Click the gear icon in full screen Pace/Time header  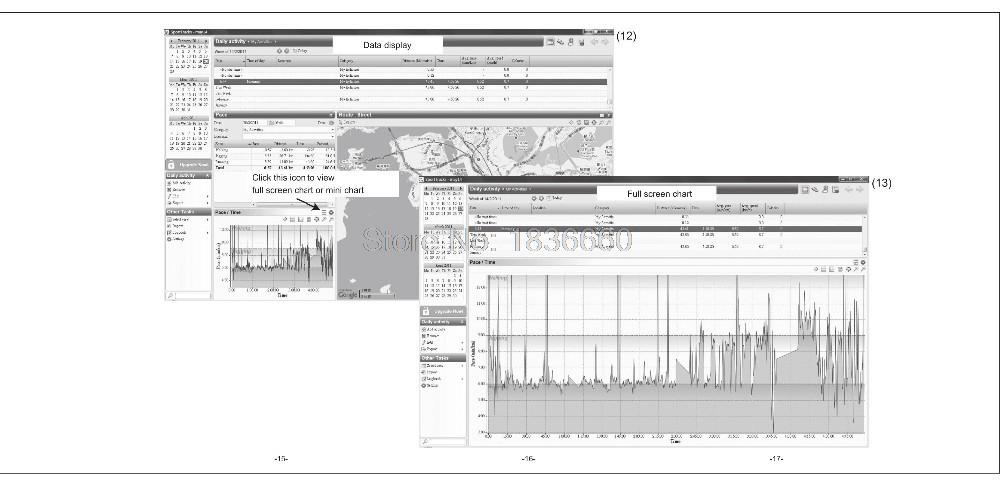[863, 261]
